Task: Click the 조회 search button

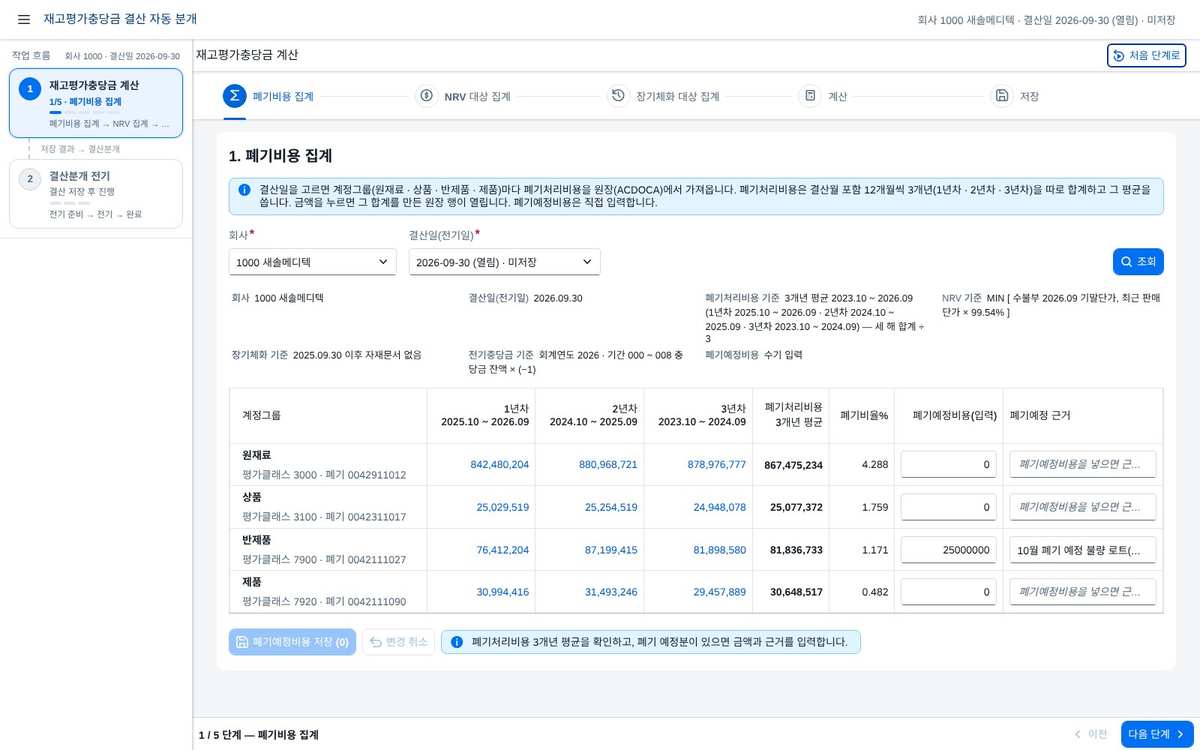Action: (1138, 262)
